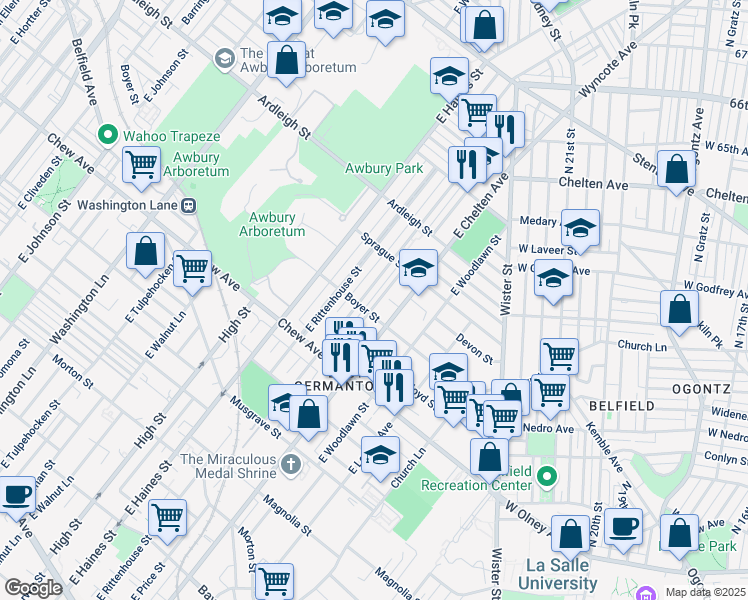The height and width of the screenshot is (600, 748).
Task: Click the Map data ©2025 attribution text
Action: click(706, 592)
